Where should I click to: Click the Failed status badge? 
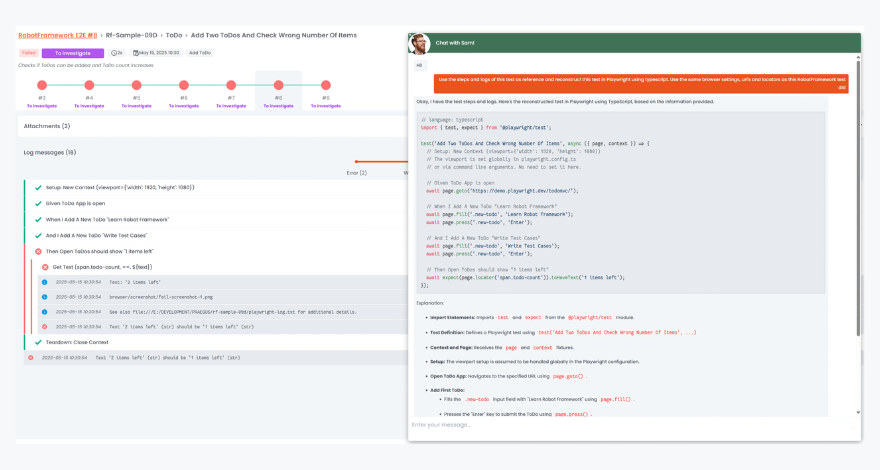point(28,53)
